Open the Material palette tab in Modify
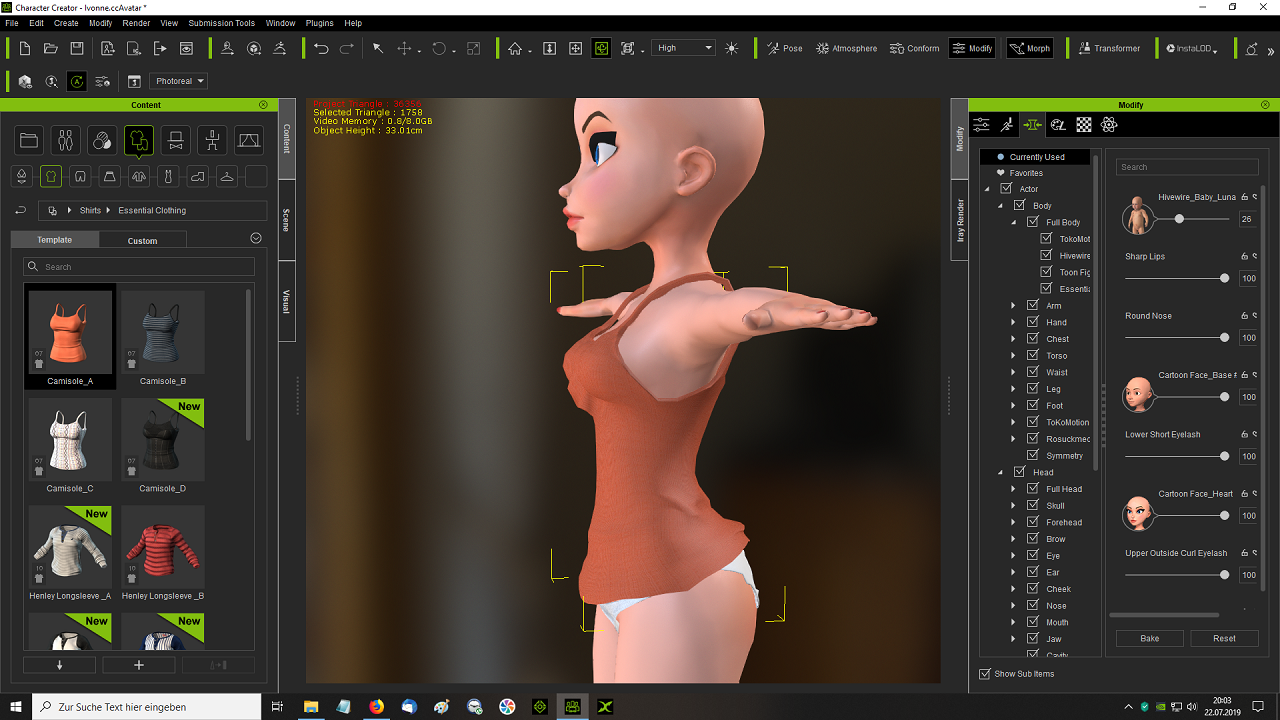The image size is (1280, 720). 1058,125
